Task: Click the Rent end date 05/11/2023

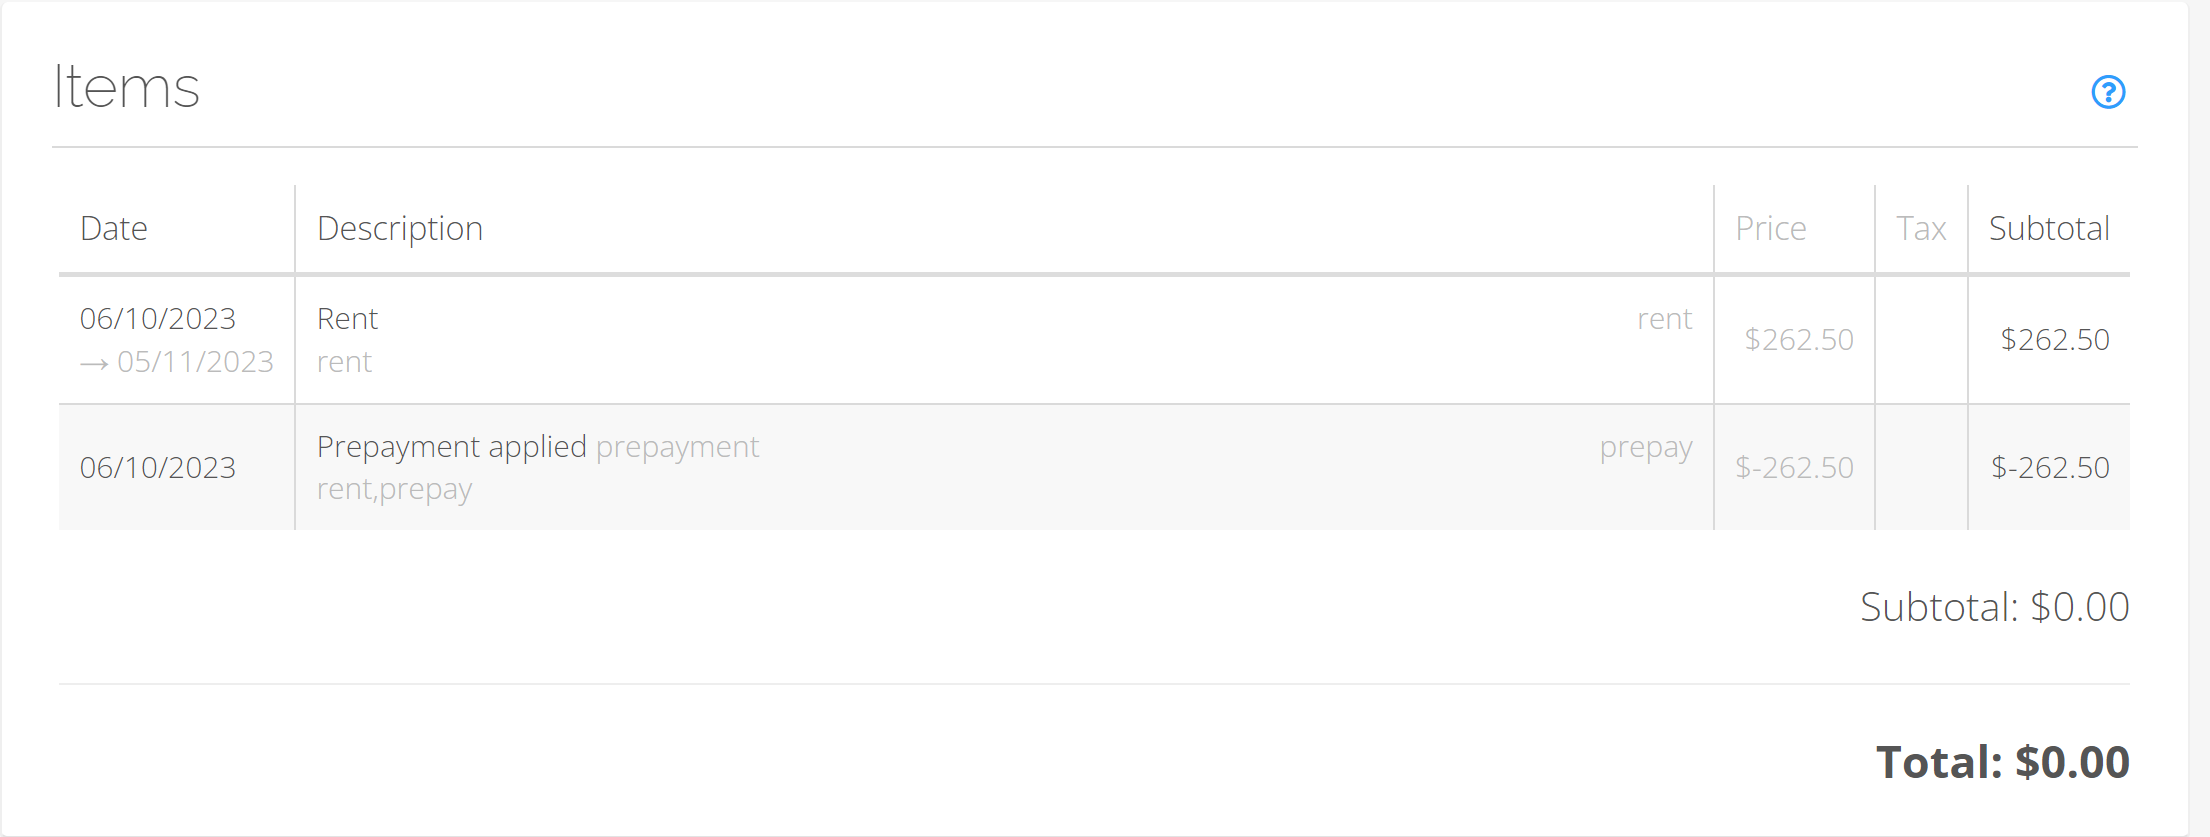Action: [195, 362]
